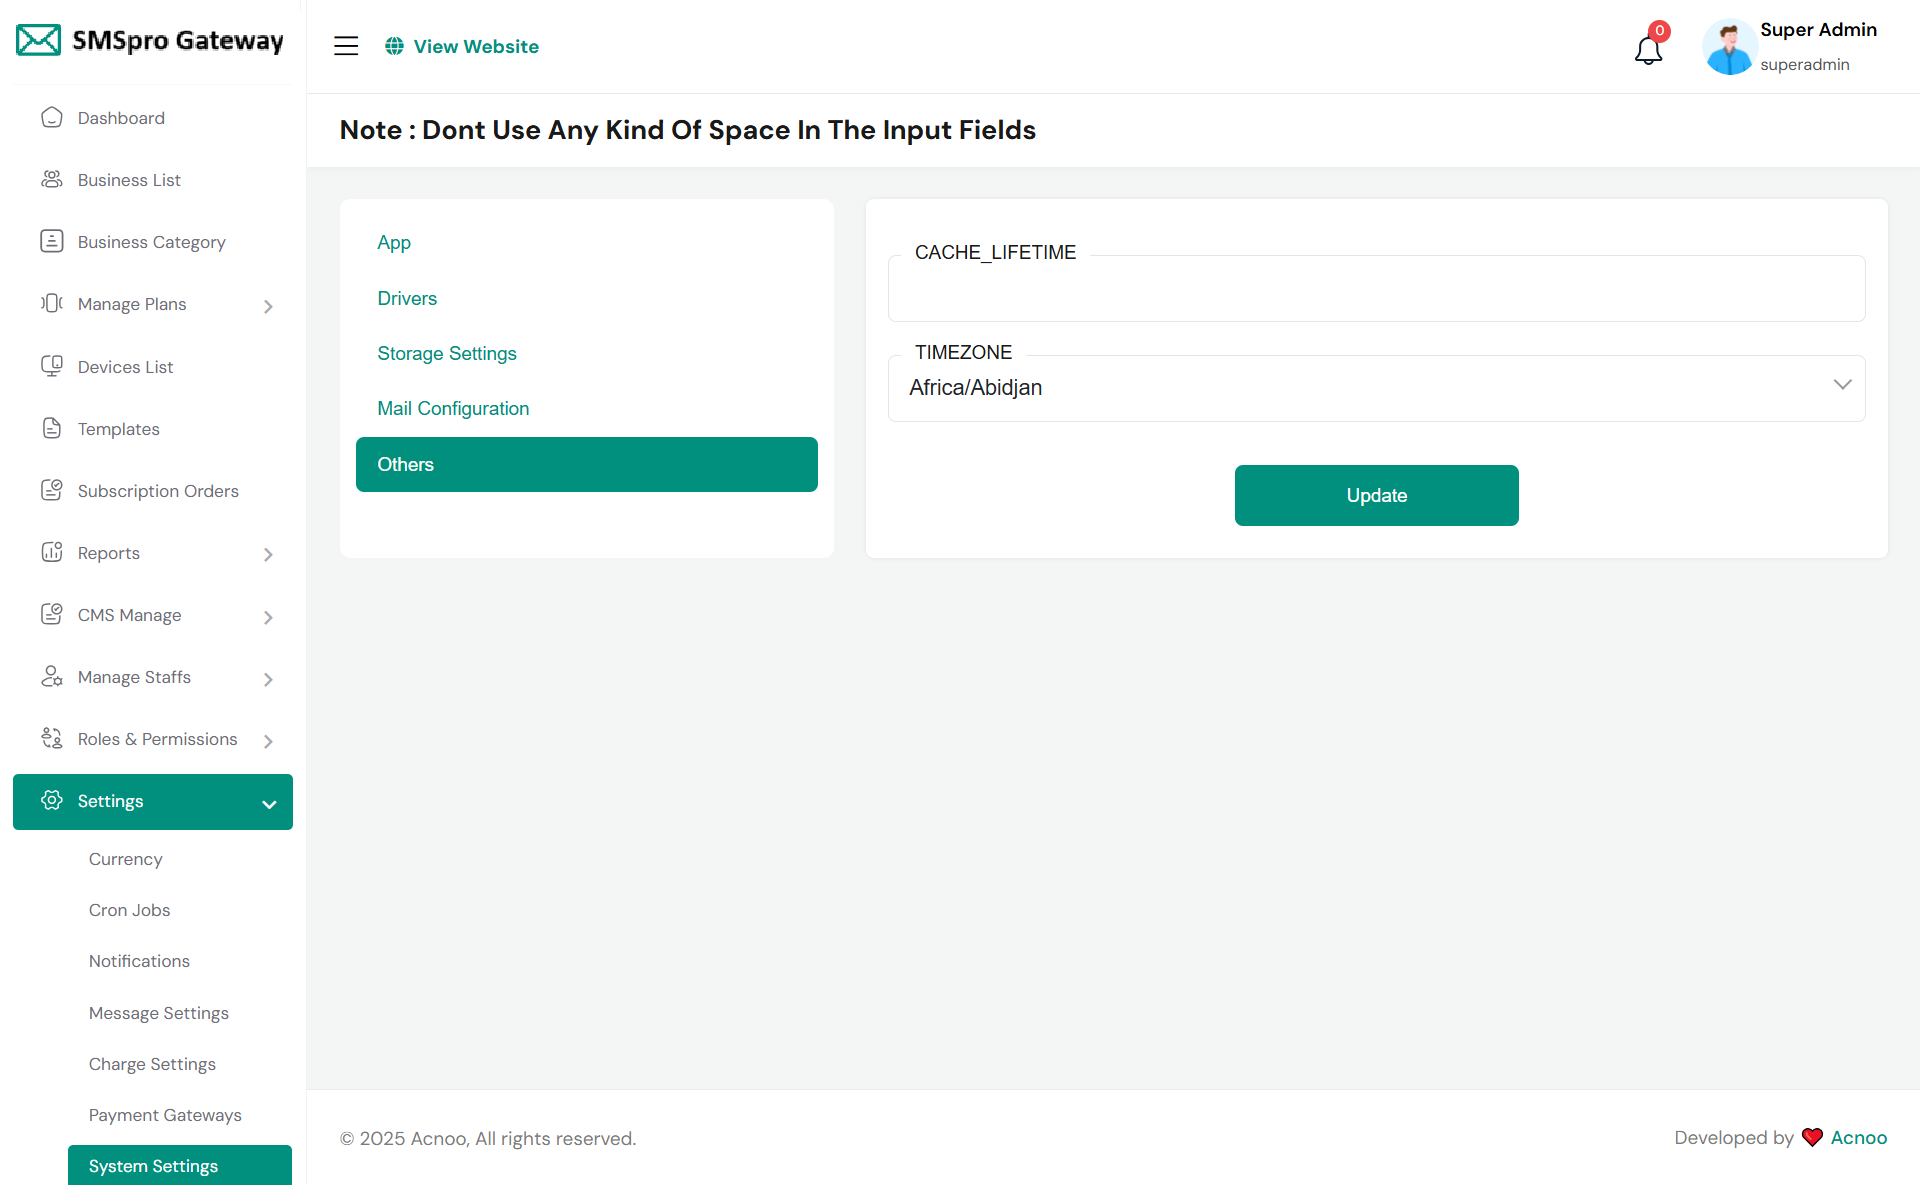This screenshot has width=1920, height=1185.
Task: Select the Drivers settings tab
Action: pos(407,298)
